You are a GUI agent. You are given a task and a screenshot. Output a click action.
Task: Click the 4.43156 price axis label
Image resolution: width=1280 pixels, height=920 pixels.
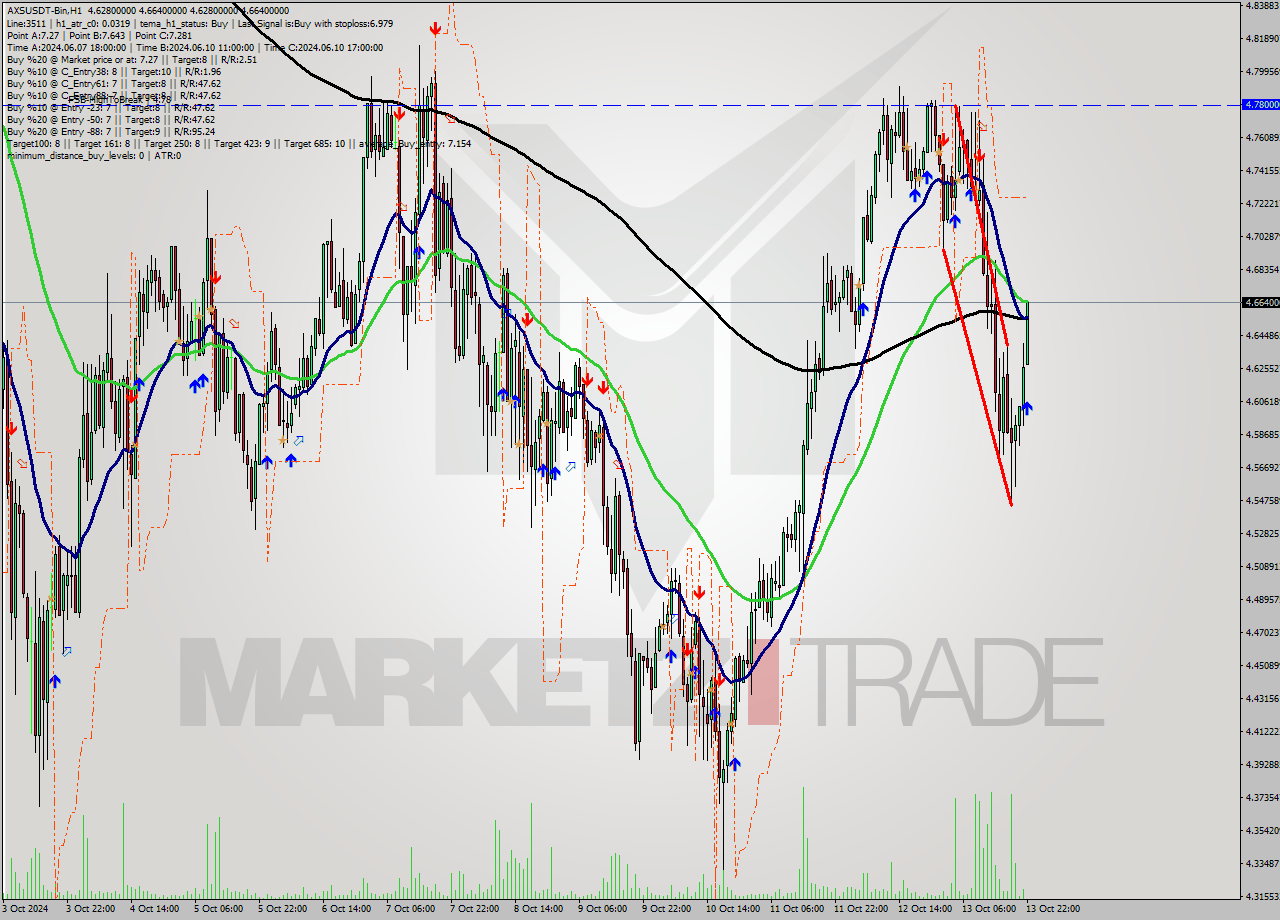(x=1262, y=698)
